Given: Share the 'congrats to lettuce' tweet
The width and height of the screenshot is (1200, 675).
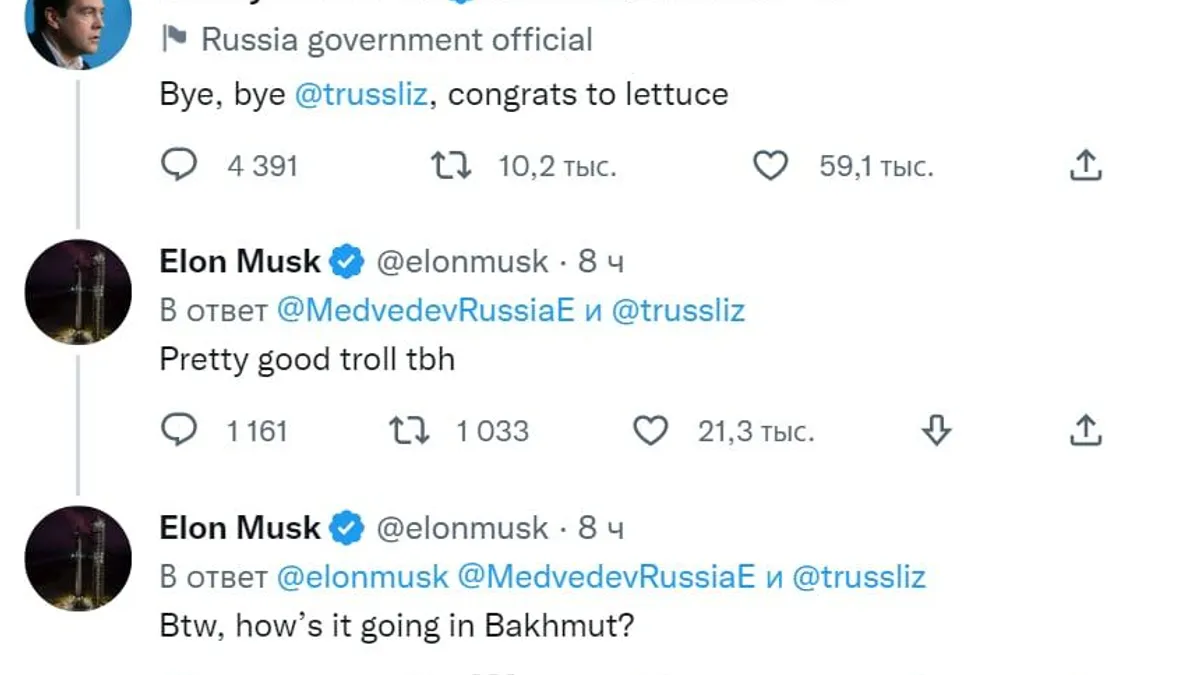Looking at the screenshot, I should 1085,165.
